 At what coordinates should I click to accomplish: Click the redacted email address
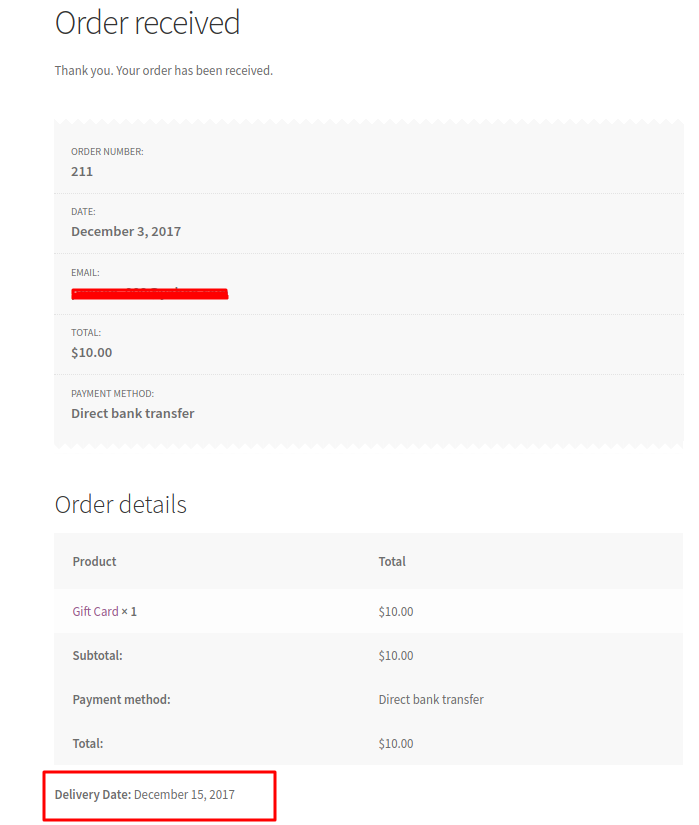click(x=150, y=294)
